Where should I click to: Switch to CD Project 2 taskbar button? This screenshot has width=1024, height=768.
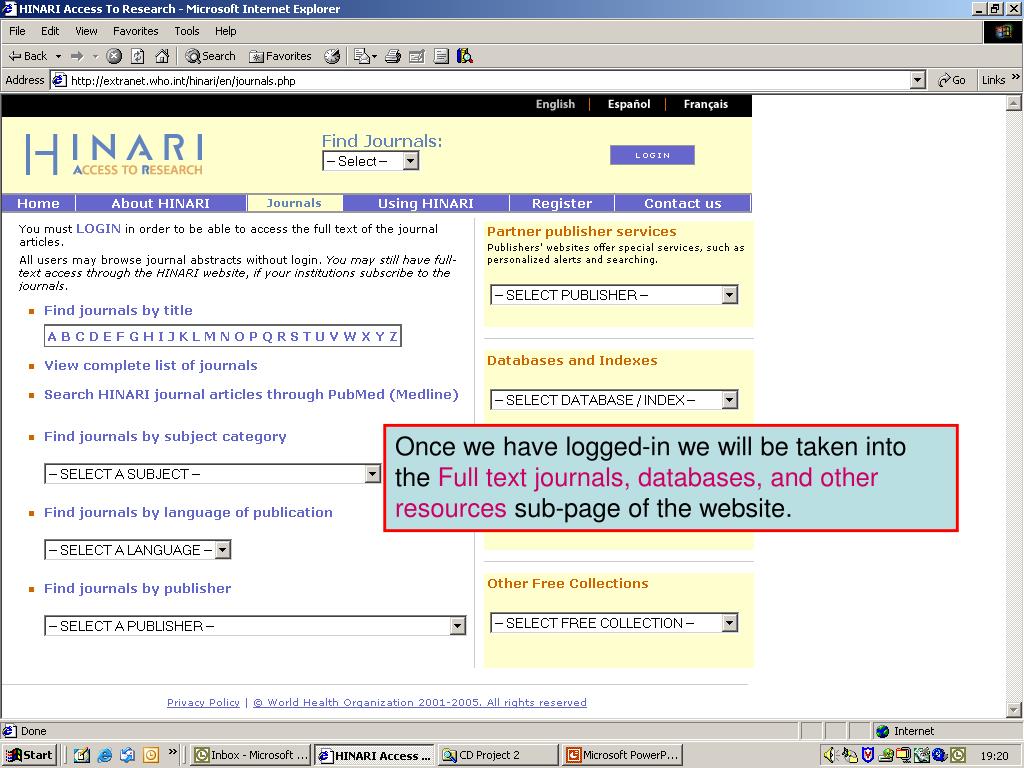click(498, 756)
